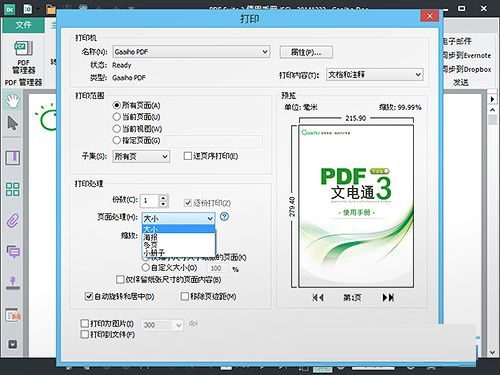The height and width of the screenshot is (375, 500).
Task: Select 所有页面(A) radio button
Action: click(116, 105)
